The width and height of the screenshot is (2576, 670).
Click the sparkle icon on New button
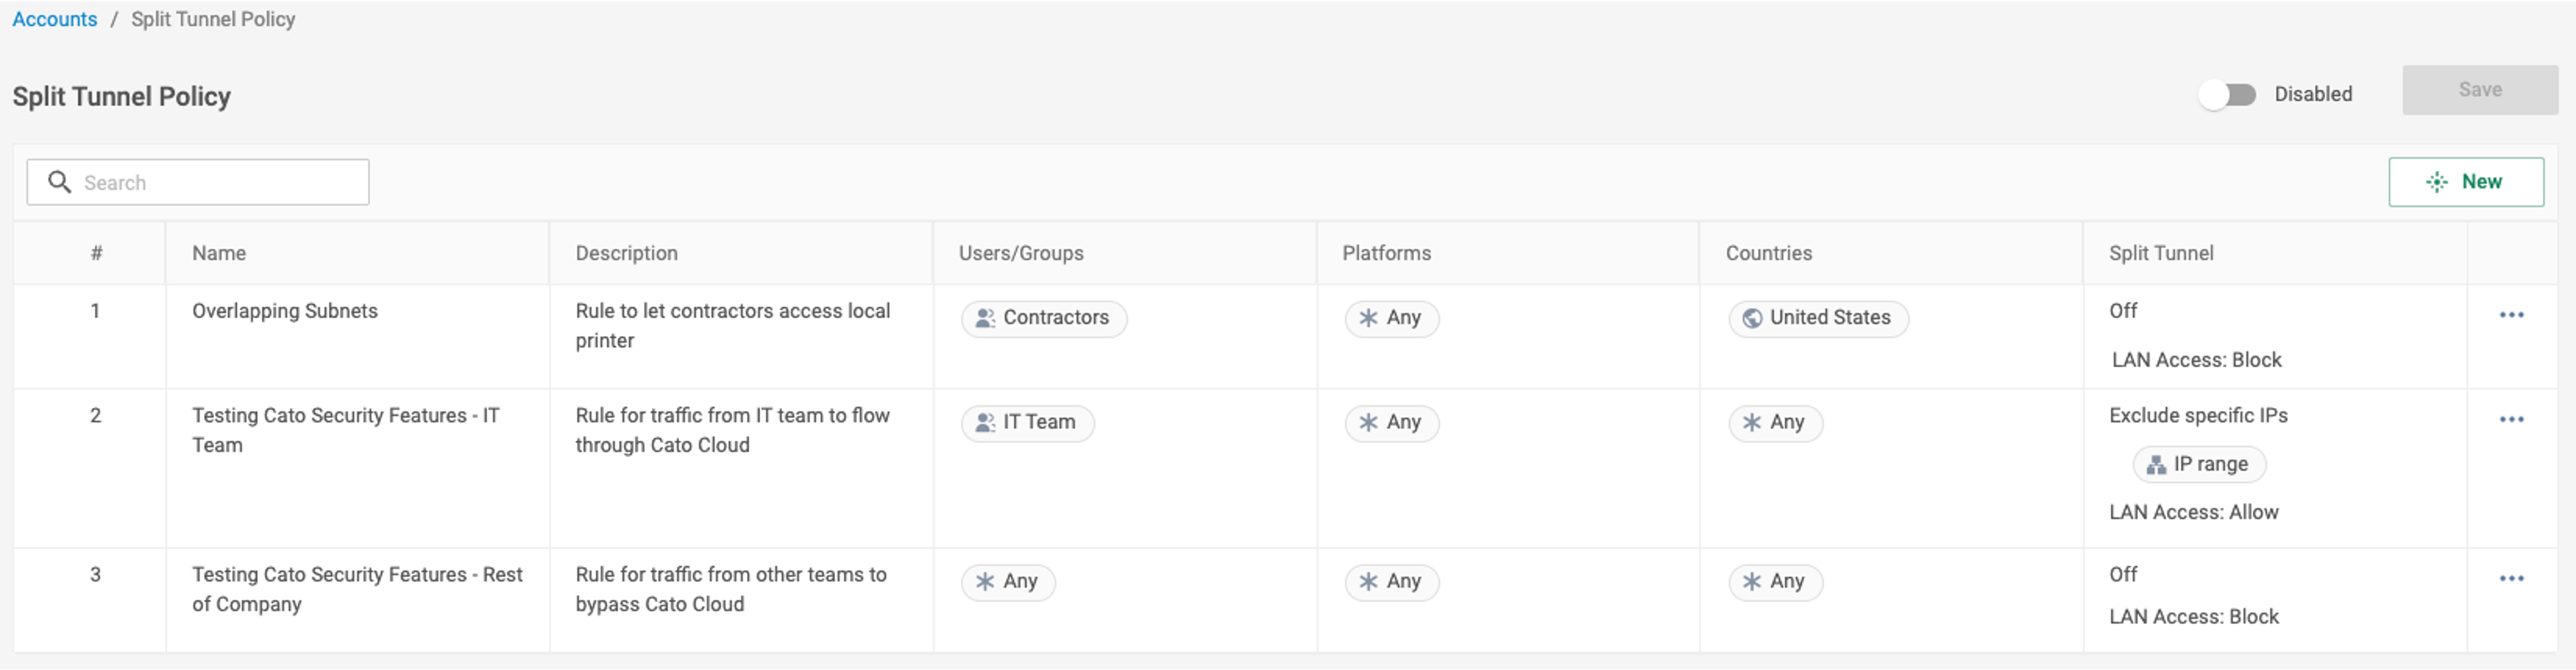2436,182
